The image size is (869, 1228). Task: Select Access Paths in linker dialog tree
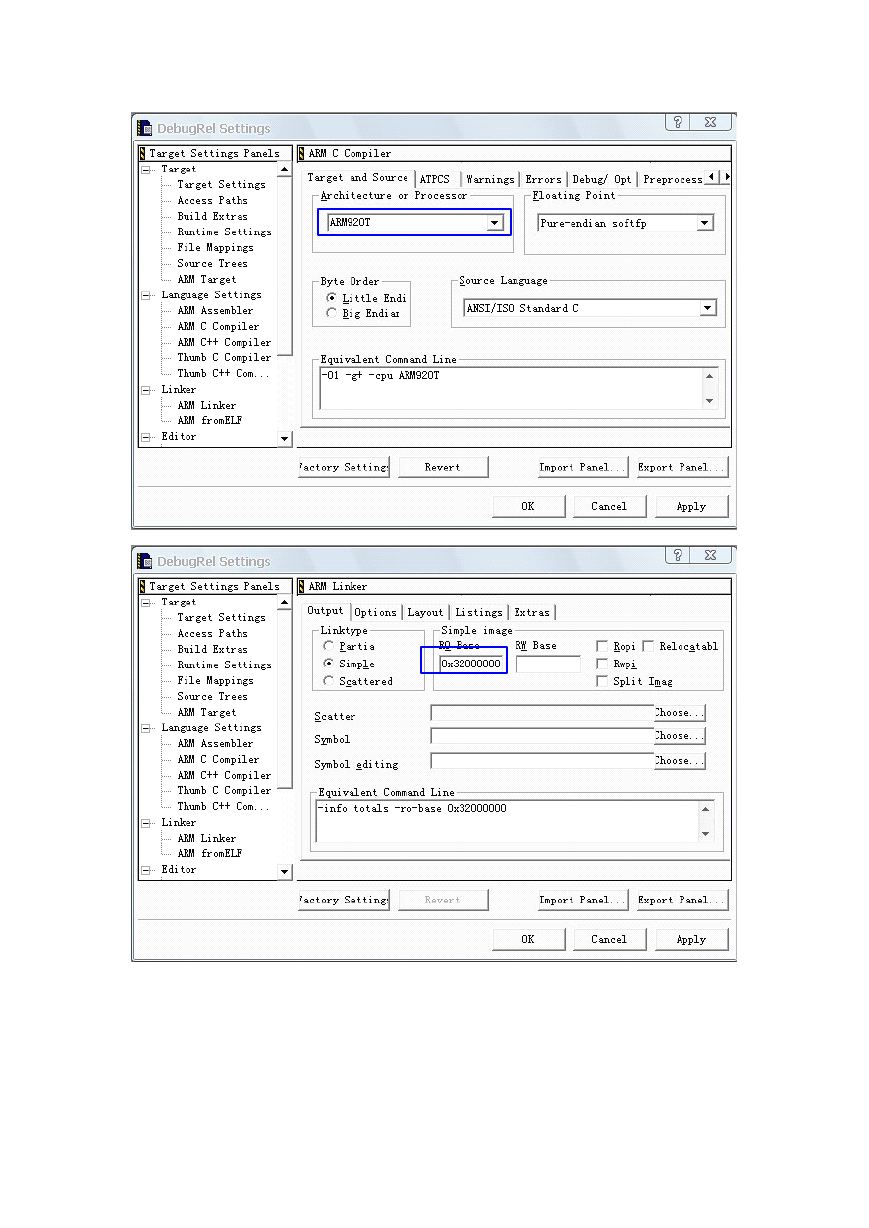212,633
